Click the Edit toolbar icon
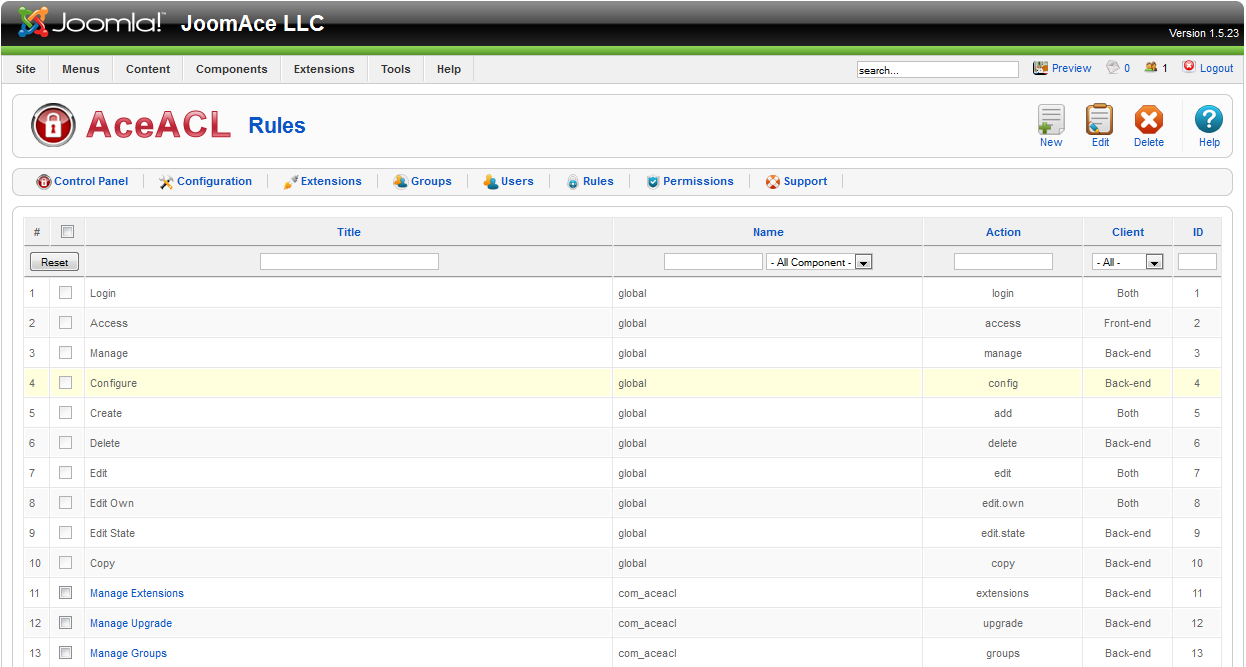Image resolution: width=1246 pixels, height=667 pixels. (x=1100, y=119)
